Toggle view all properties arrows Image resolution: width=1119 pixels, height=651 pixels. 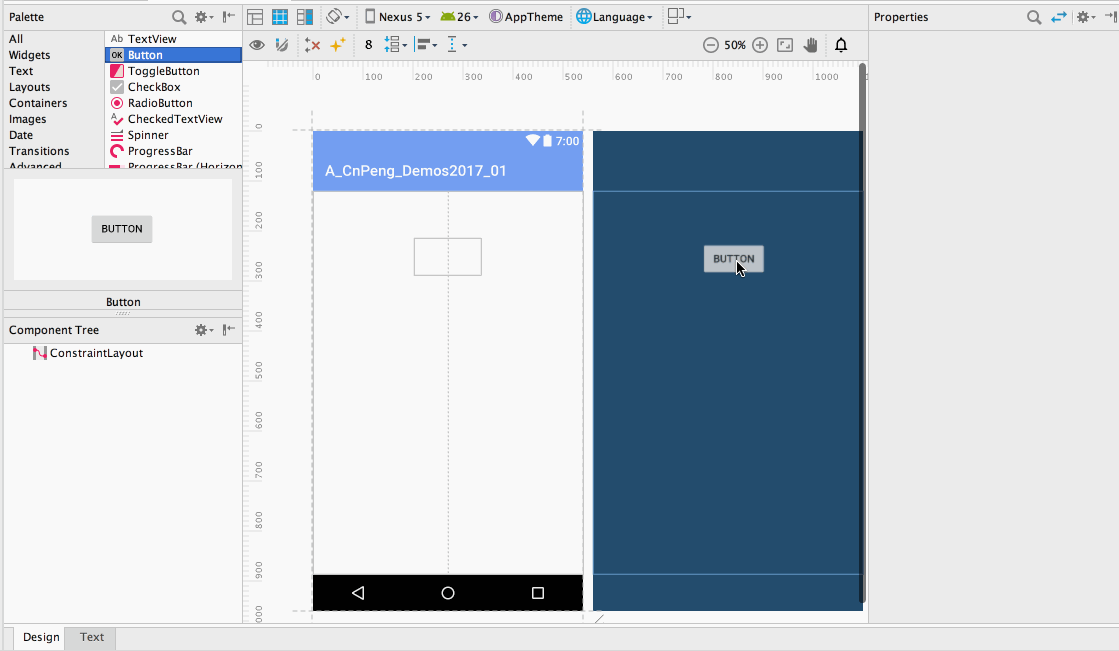pos(1059,17)
